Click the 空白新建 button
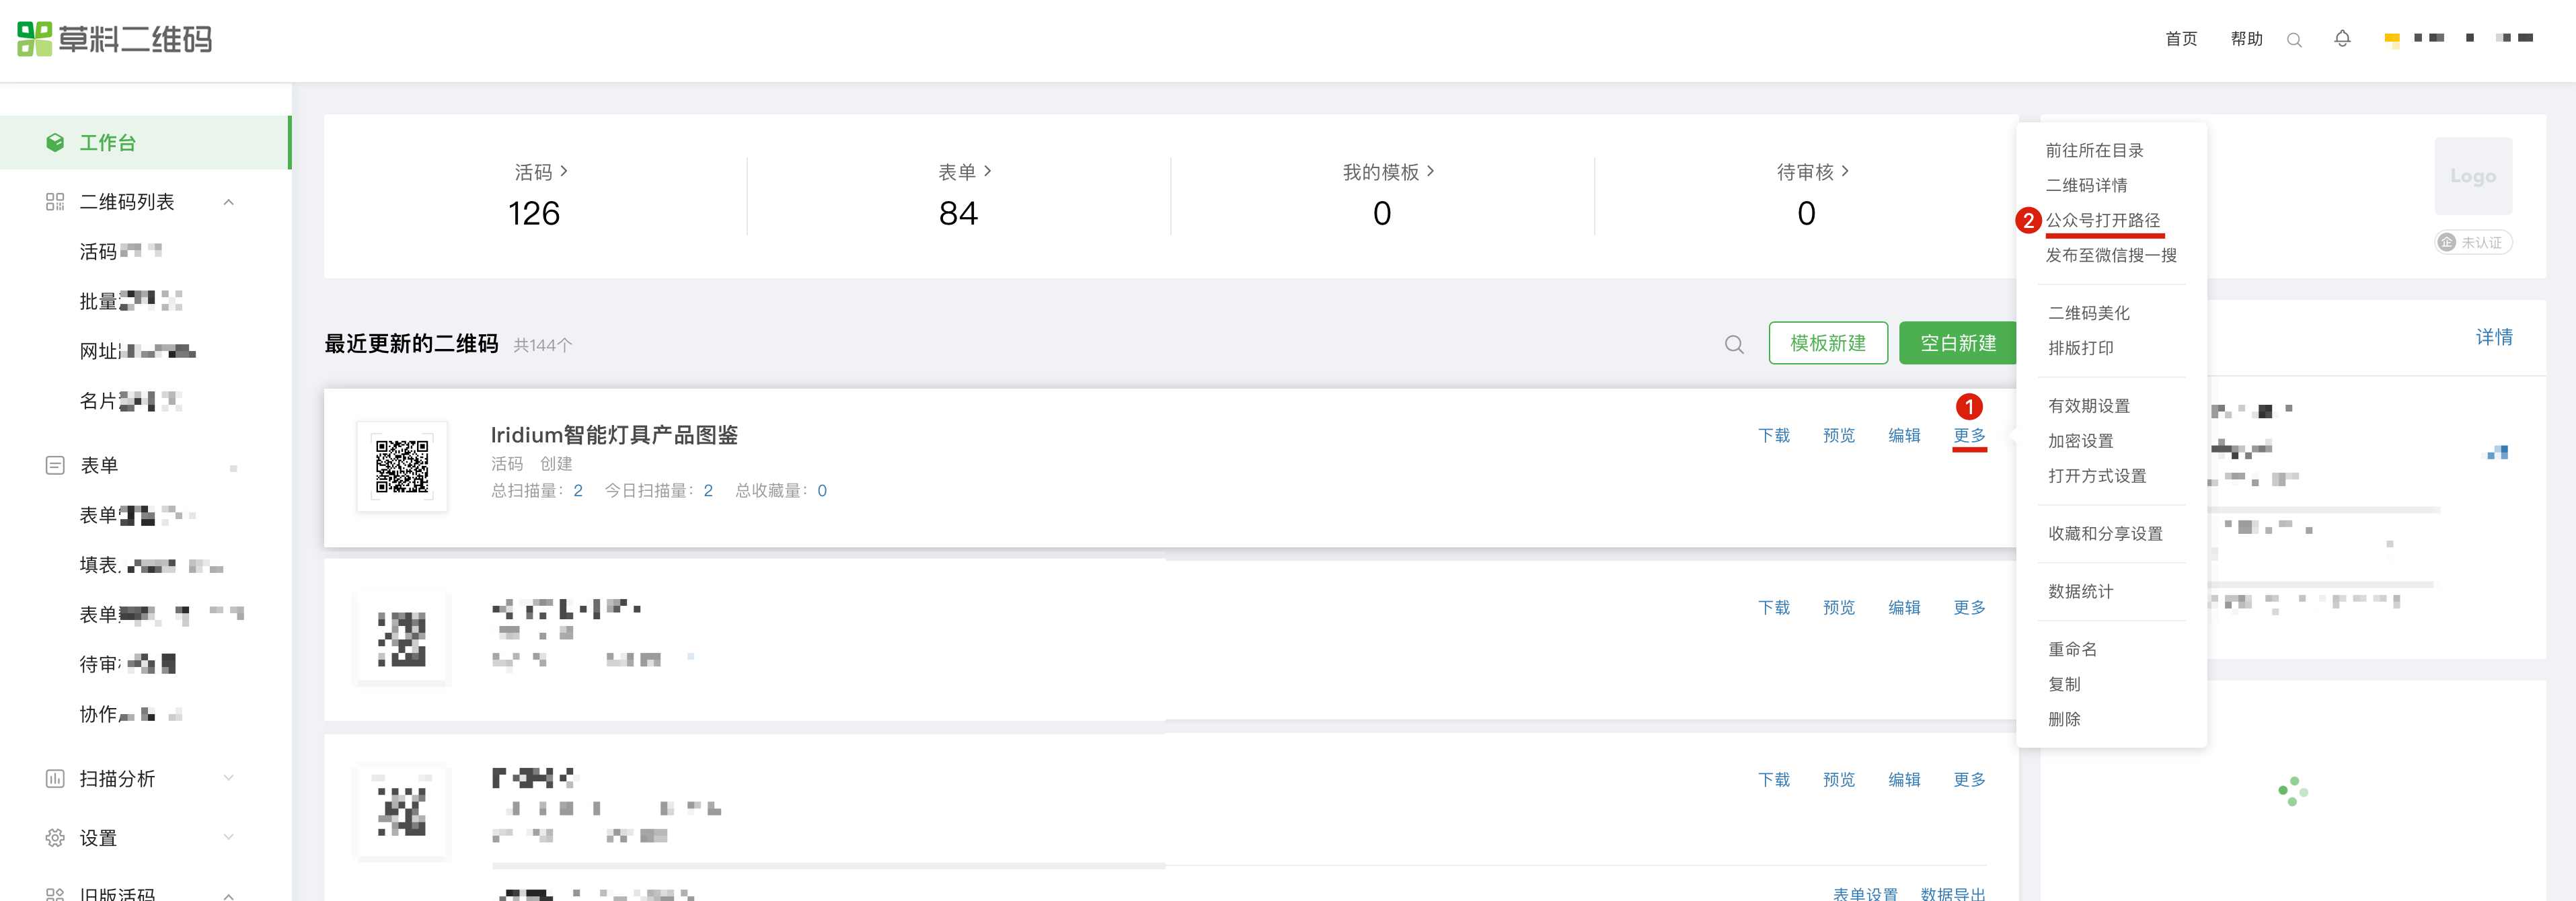The height and width of the screenshot is (901, 2576). [x=1957, y=343]
